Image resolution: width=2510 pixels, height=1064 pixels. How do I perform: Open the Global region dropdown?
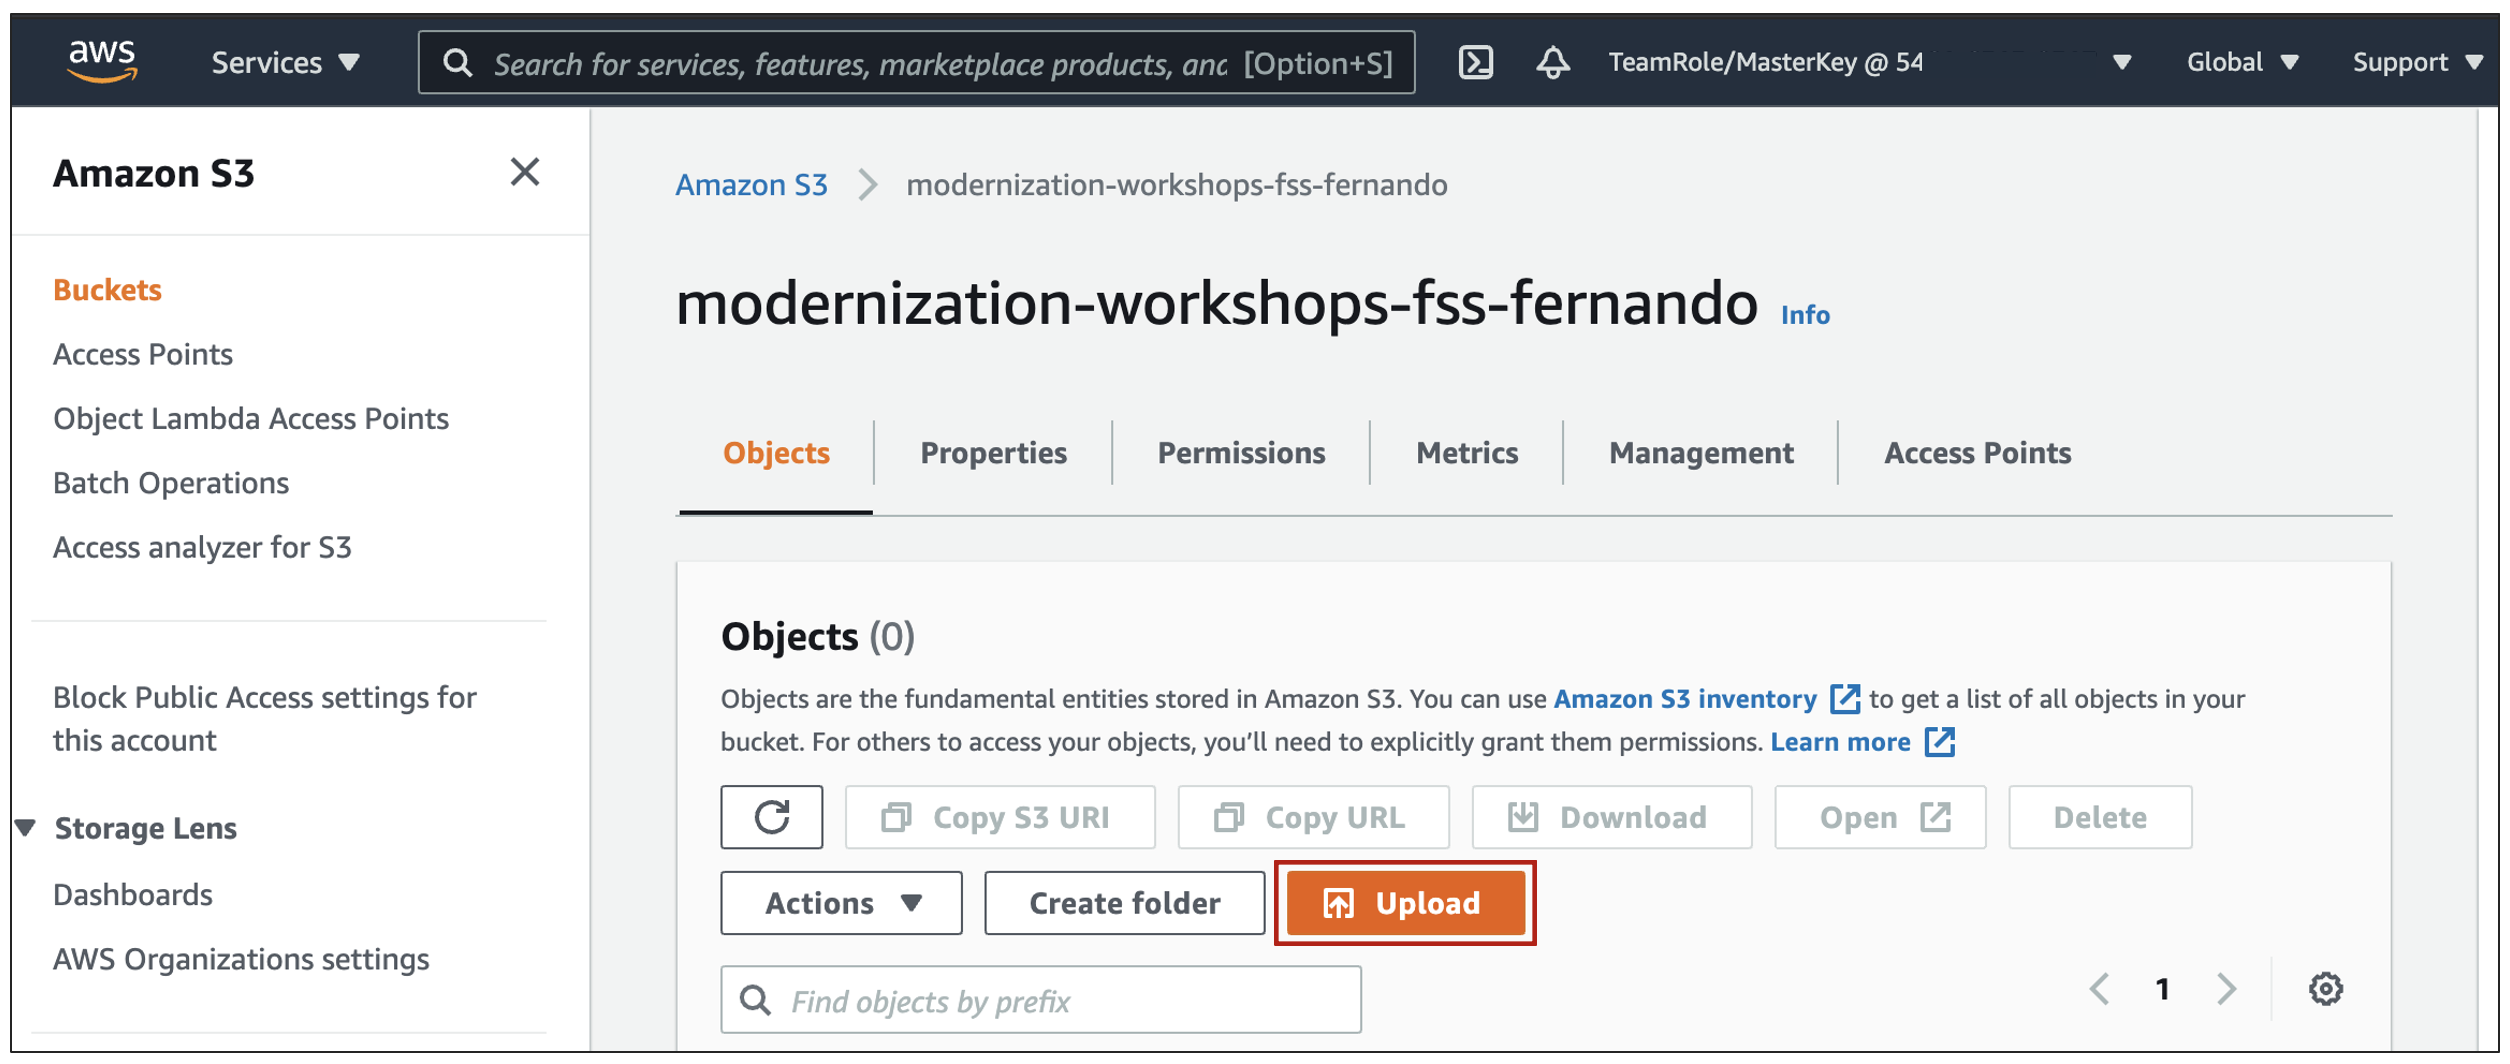click(2242, 63)
